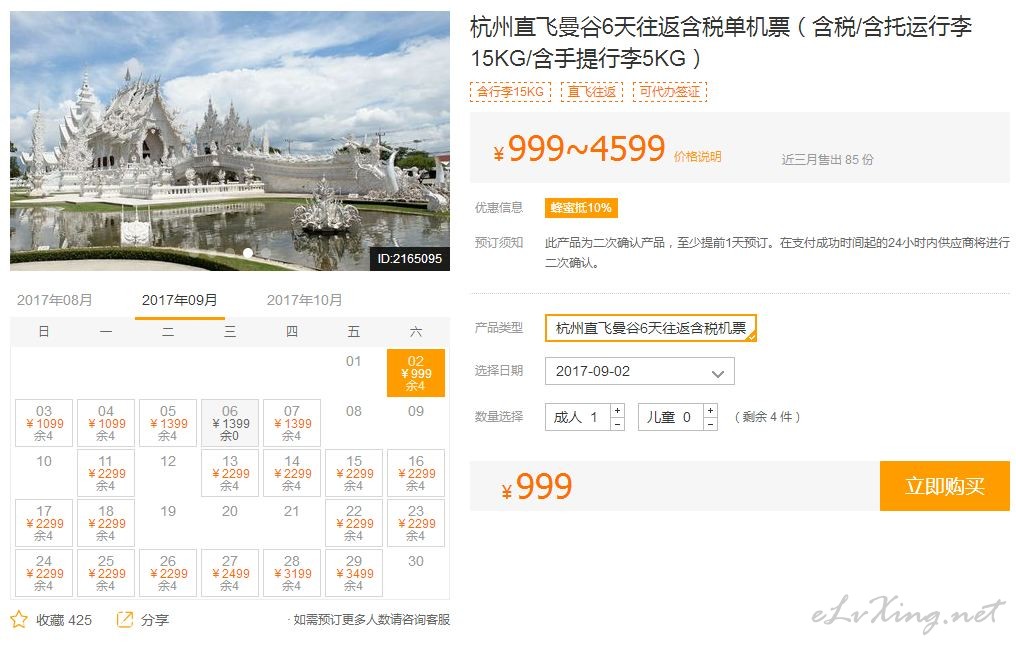This screenshot has height=647, width=1016.
Task: Select September 11 priced ¥2299
Action: pos(106,473)
